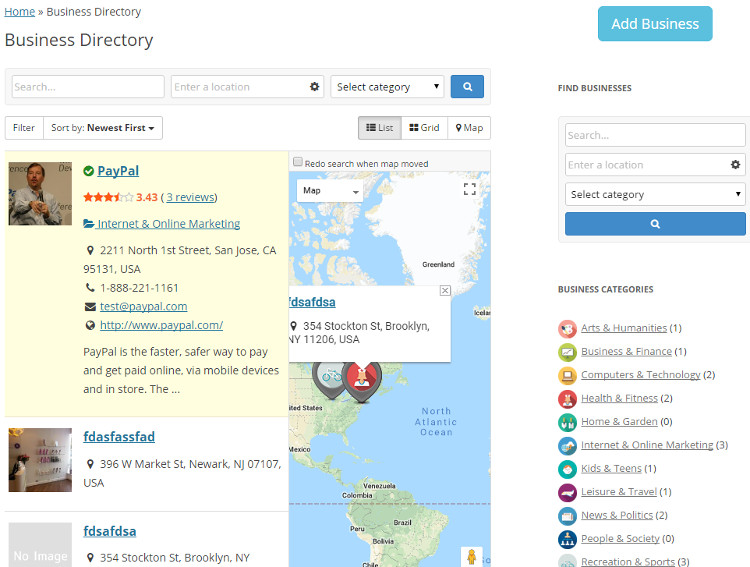Click the sidebar blue search button

(x=655, y=223)
